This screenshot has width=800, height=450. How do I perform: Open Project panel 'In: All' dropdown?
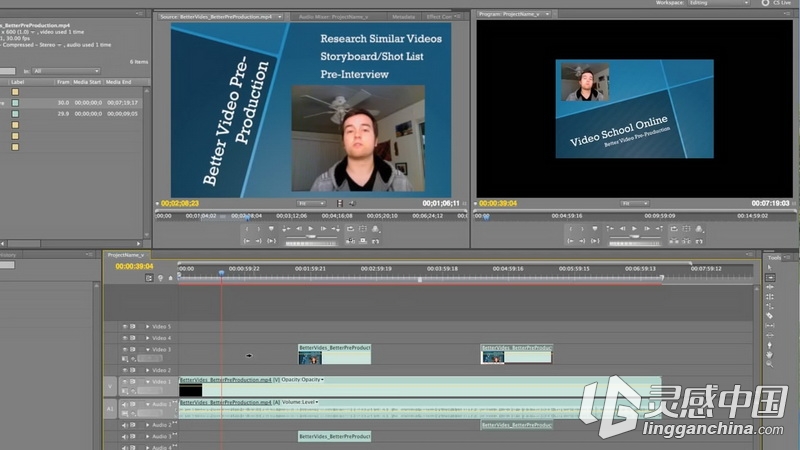[x=66, y=71]
